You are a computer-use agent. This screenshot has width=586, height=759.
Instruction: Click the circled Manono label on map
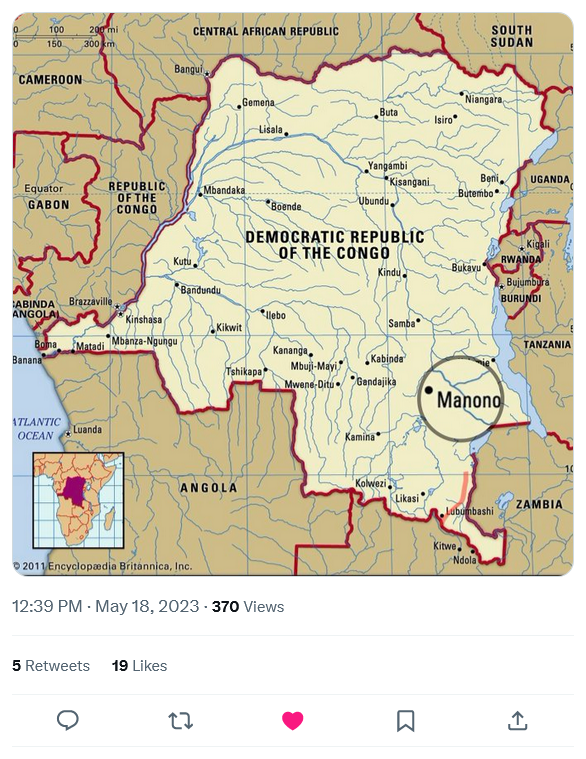(468, 400)
